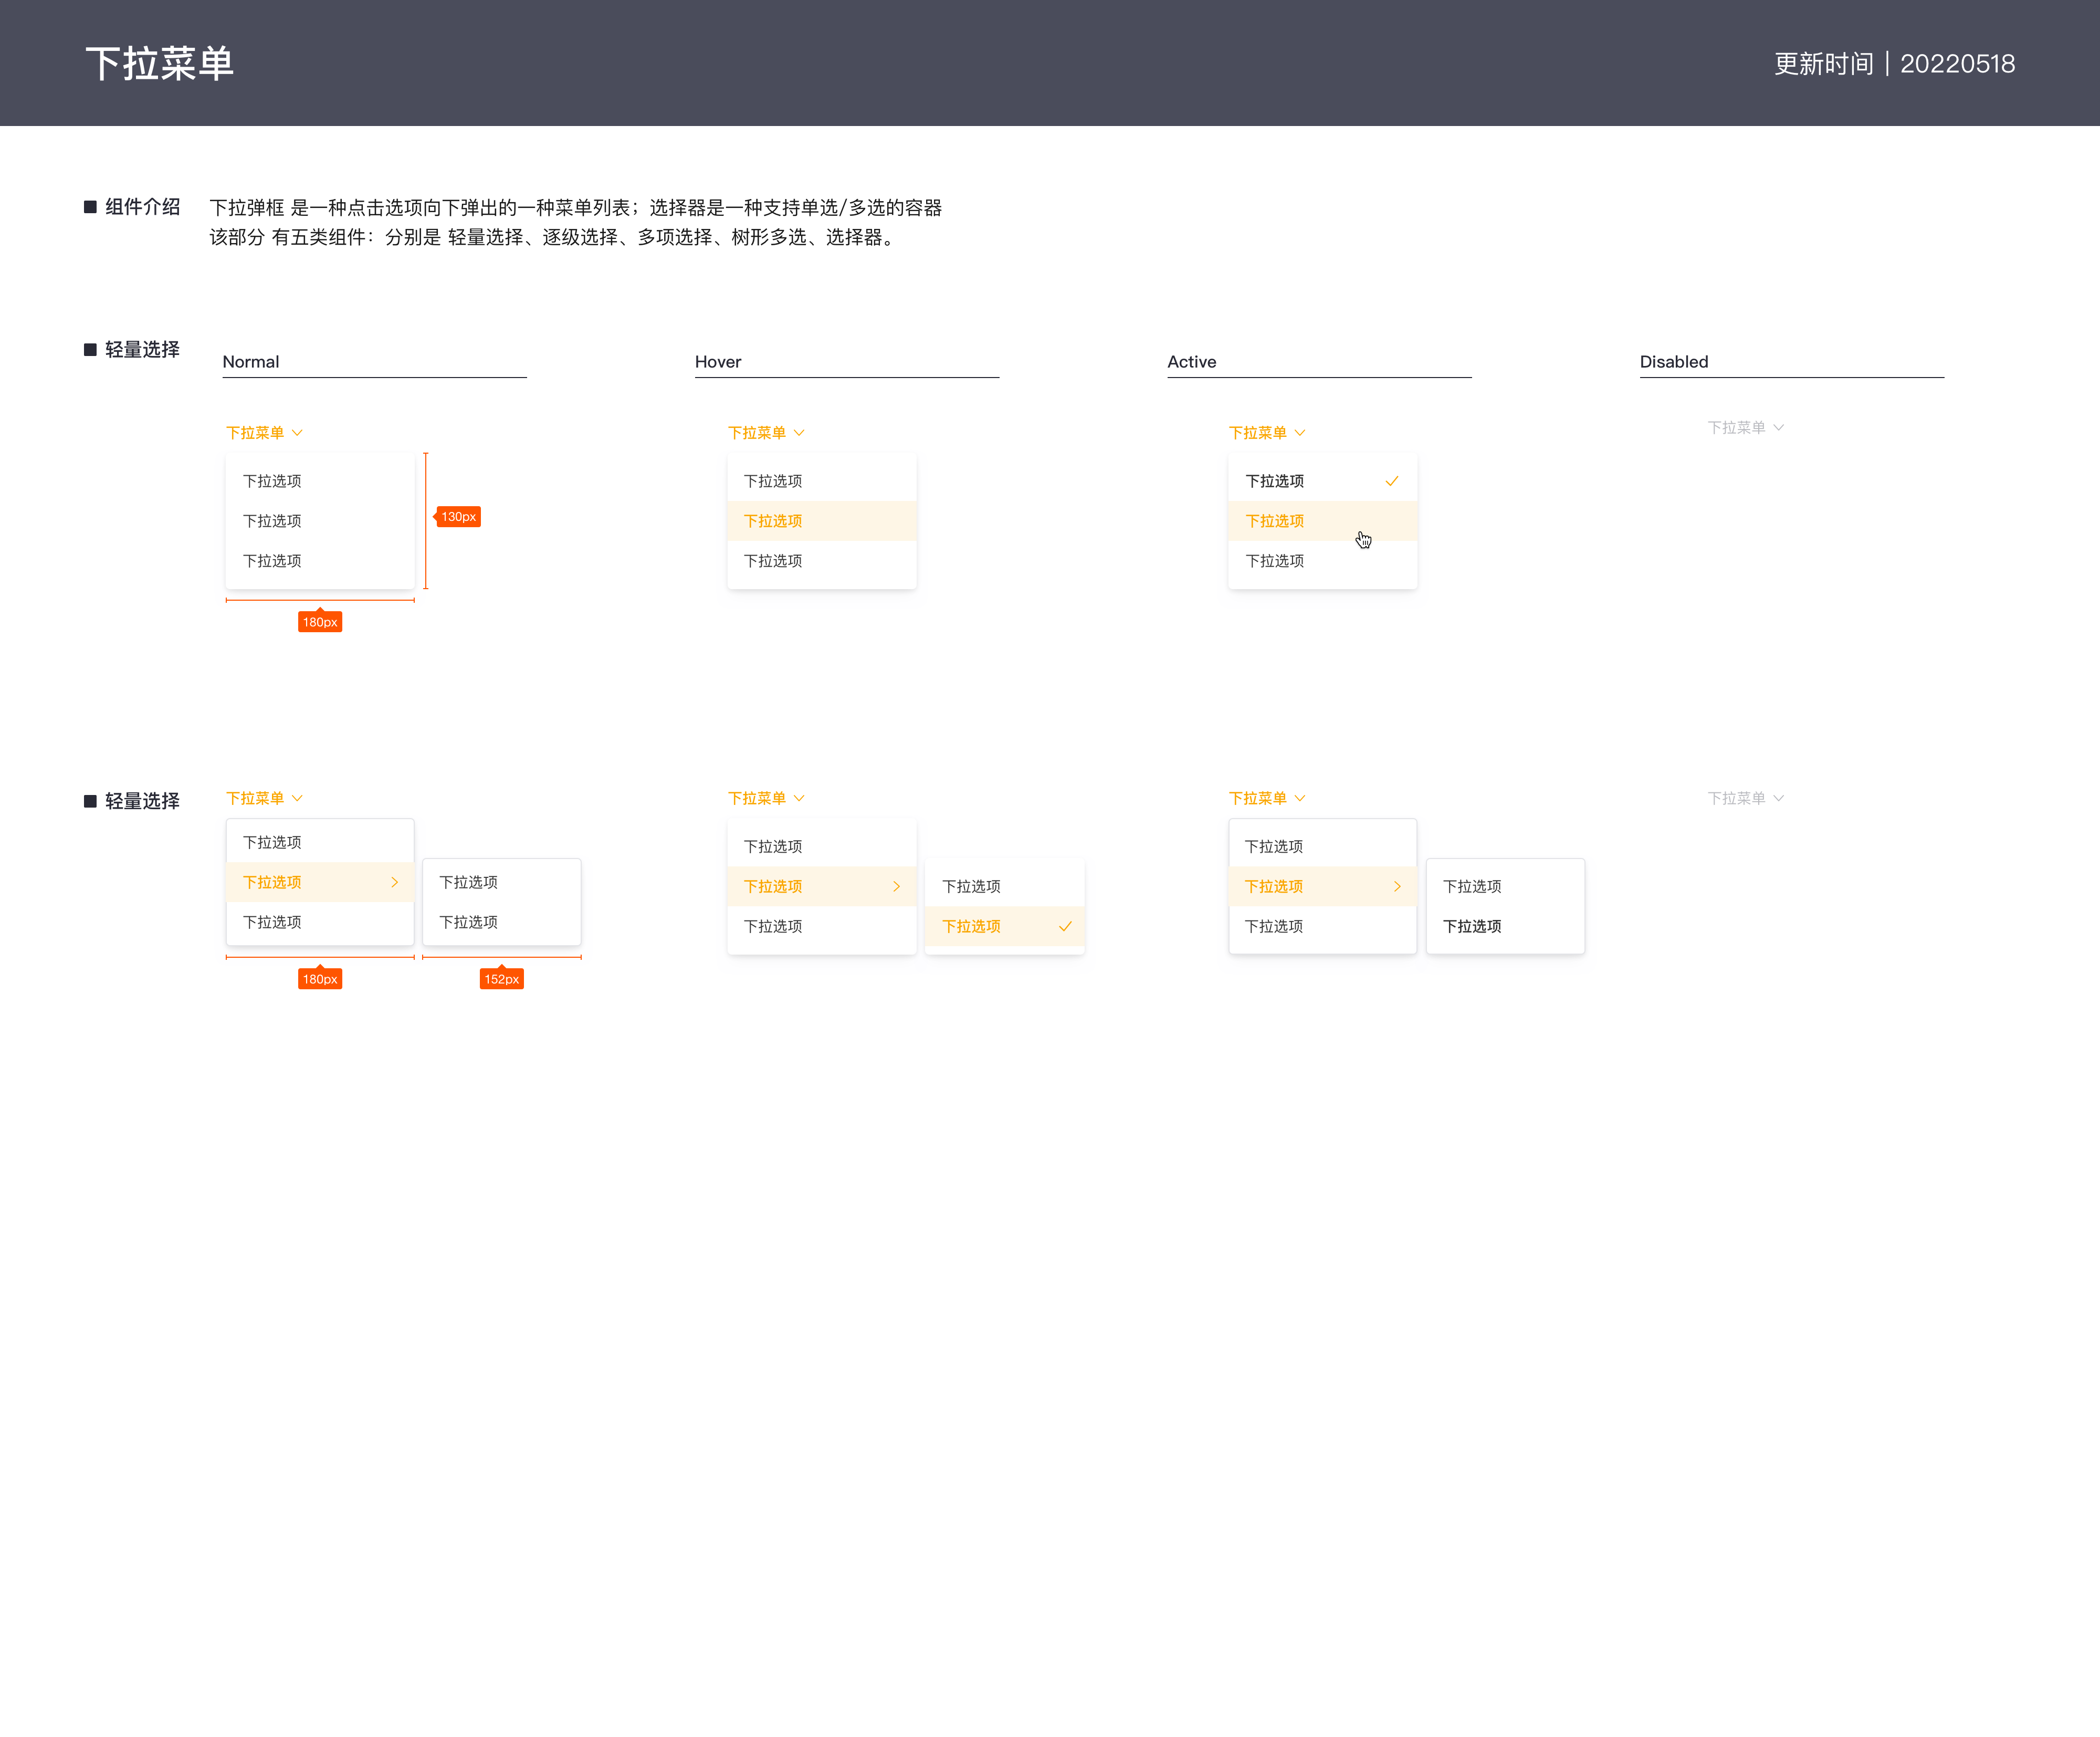Click the greyed 下拉菜单 trigger directly under Disabled heading
2100x1737 pixels.
[x=1746, y=428]
